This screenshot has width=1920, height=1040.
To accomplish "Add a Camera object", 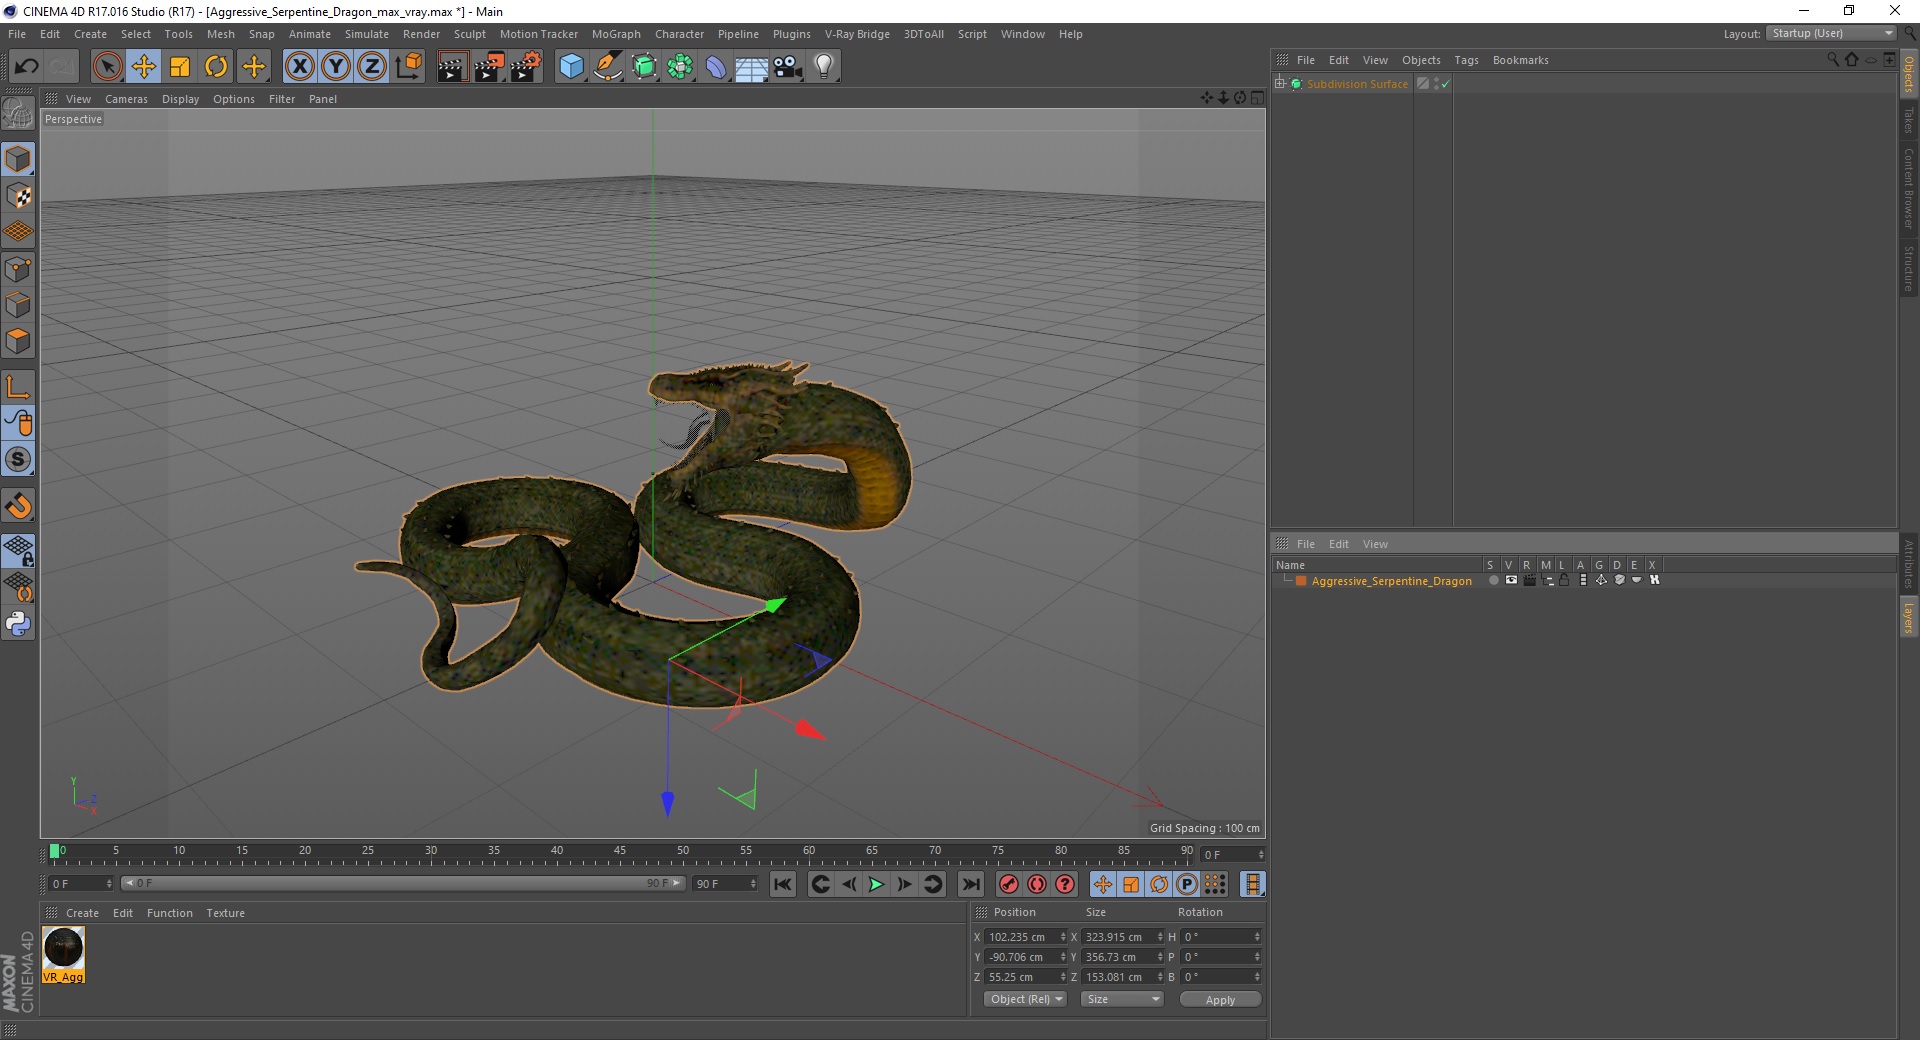I will (x=788, y=67).
